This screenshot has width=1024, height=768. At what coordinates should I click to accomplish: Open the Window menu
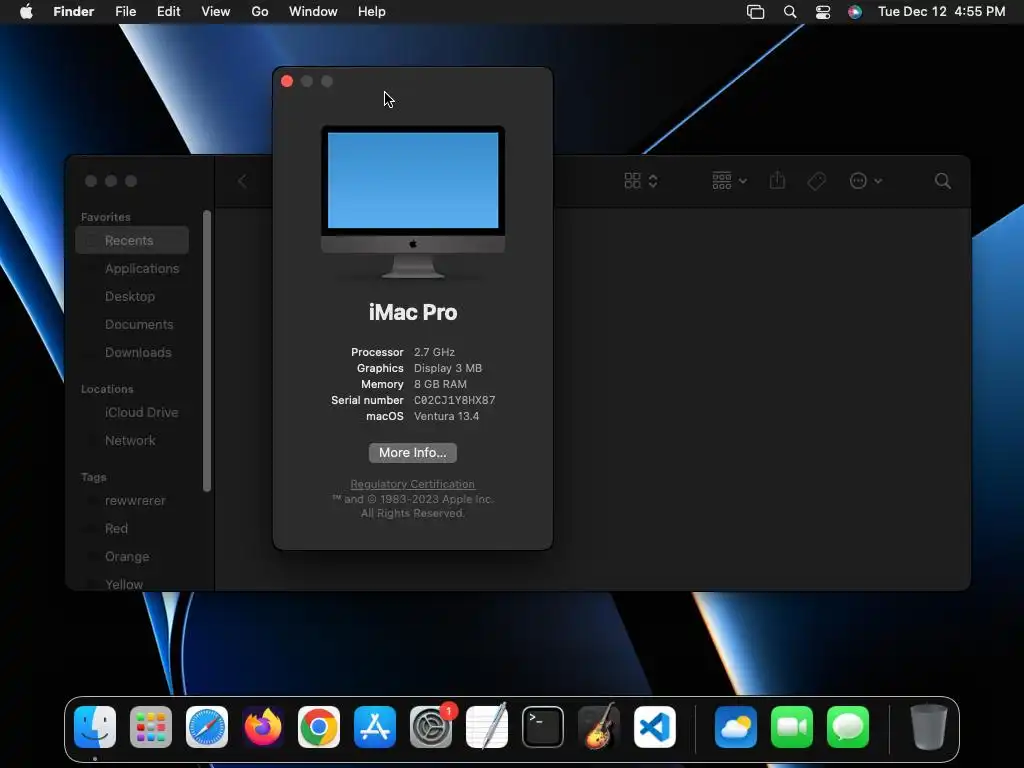[x=313, y=12]
